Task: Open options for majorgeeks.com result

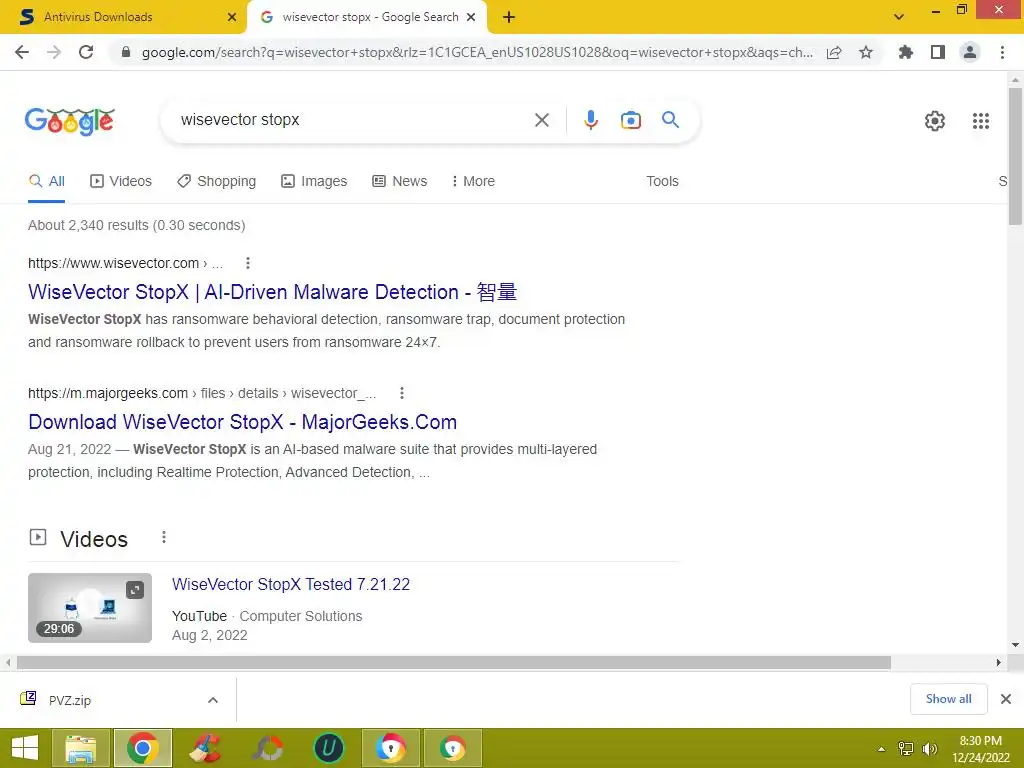Action: 402,393
